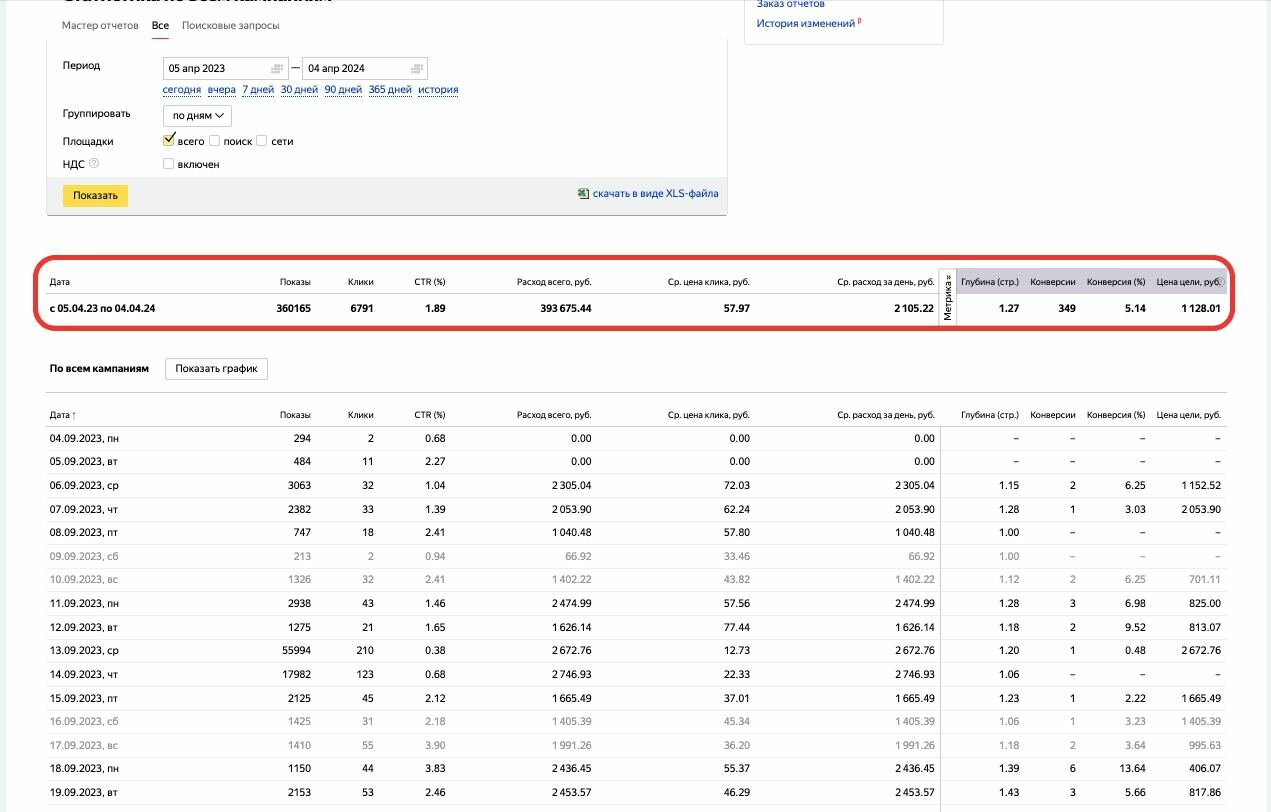Open the История изменений link
The width and height of the screenshot is (1271, 812).
pyautogui.click(x=805, y=23)
